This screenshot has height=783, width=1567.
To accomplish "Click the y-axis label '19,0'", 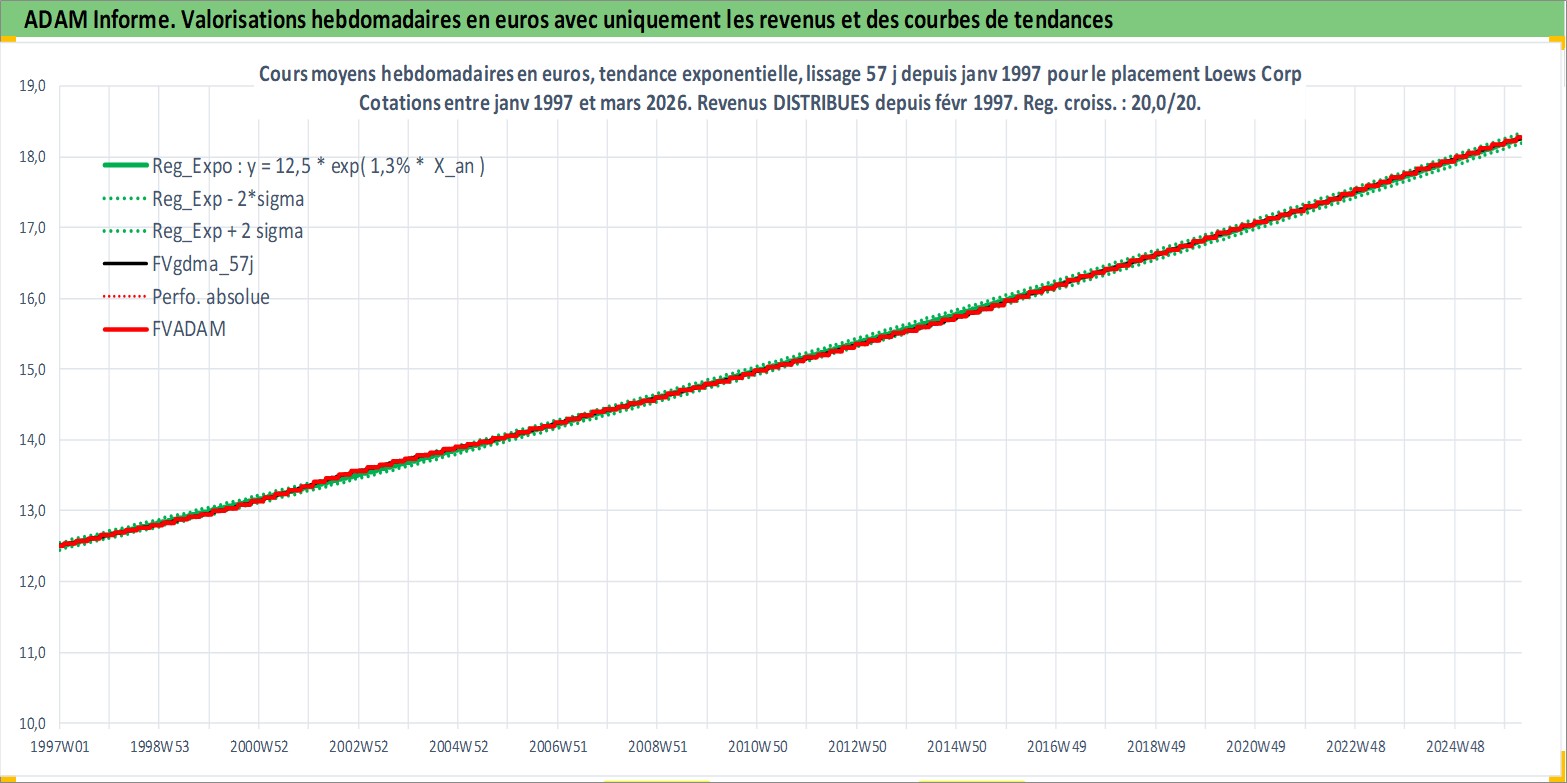I will pyautogui.click(x=32, y=86).
